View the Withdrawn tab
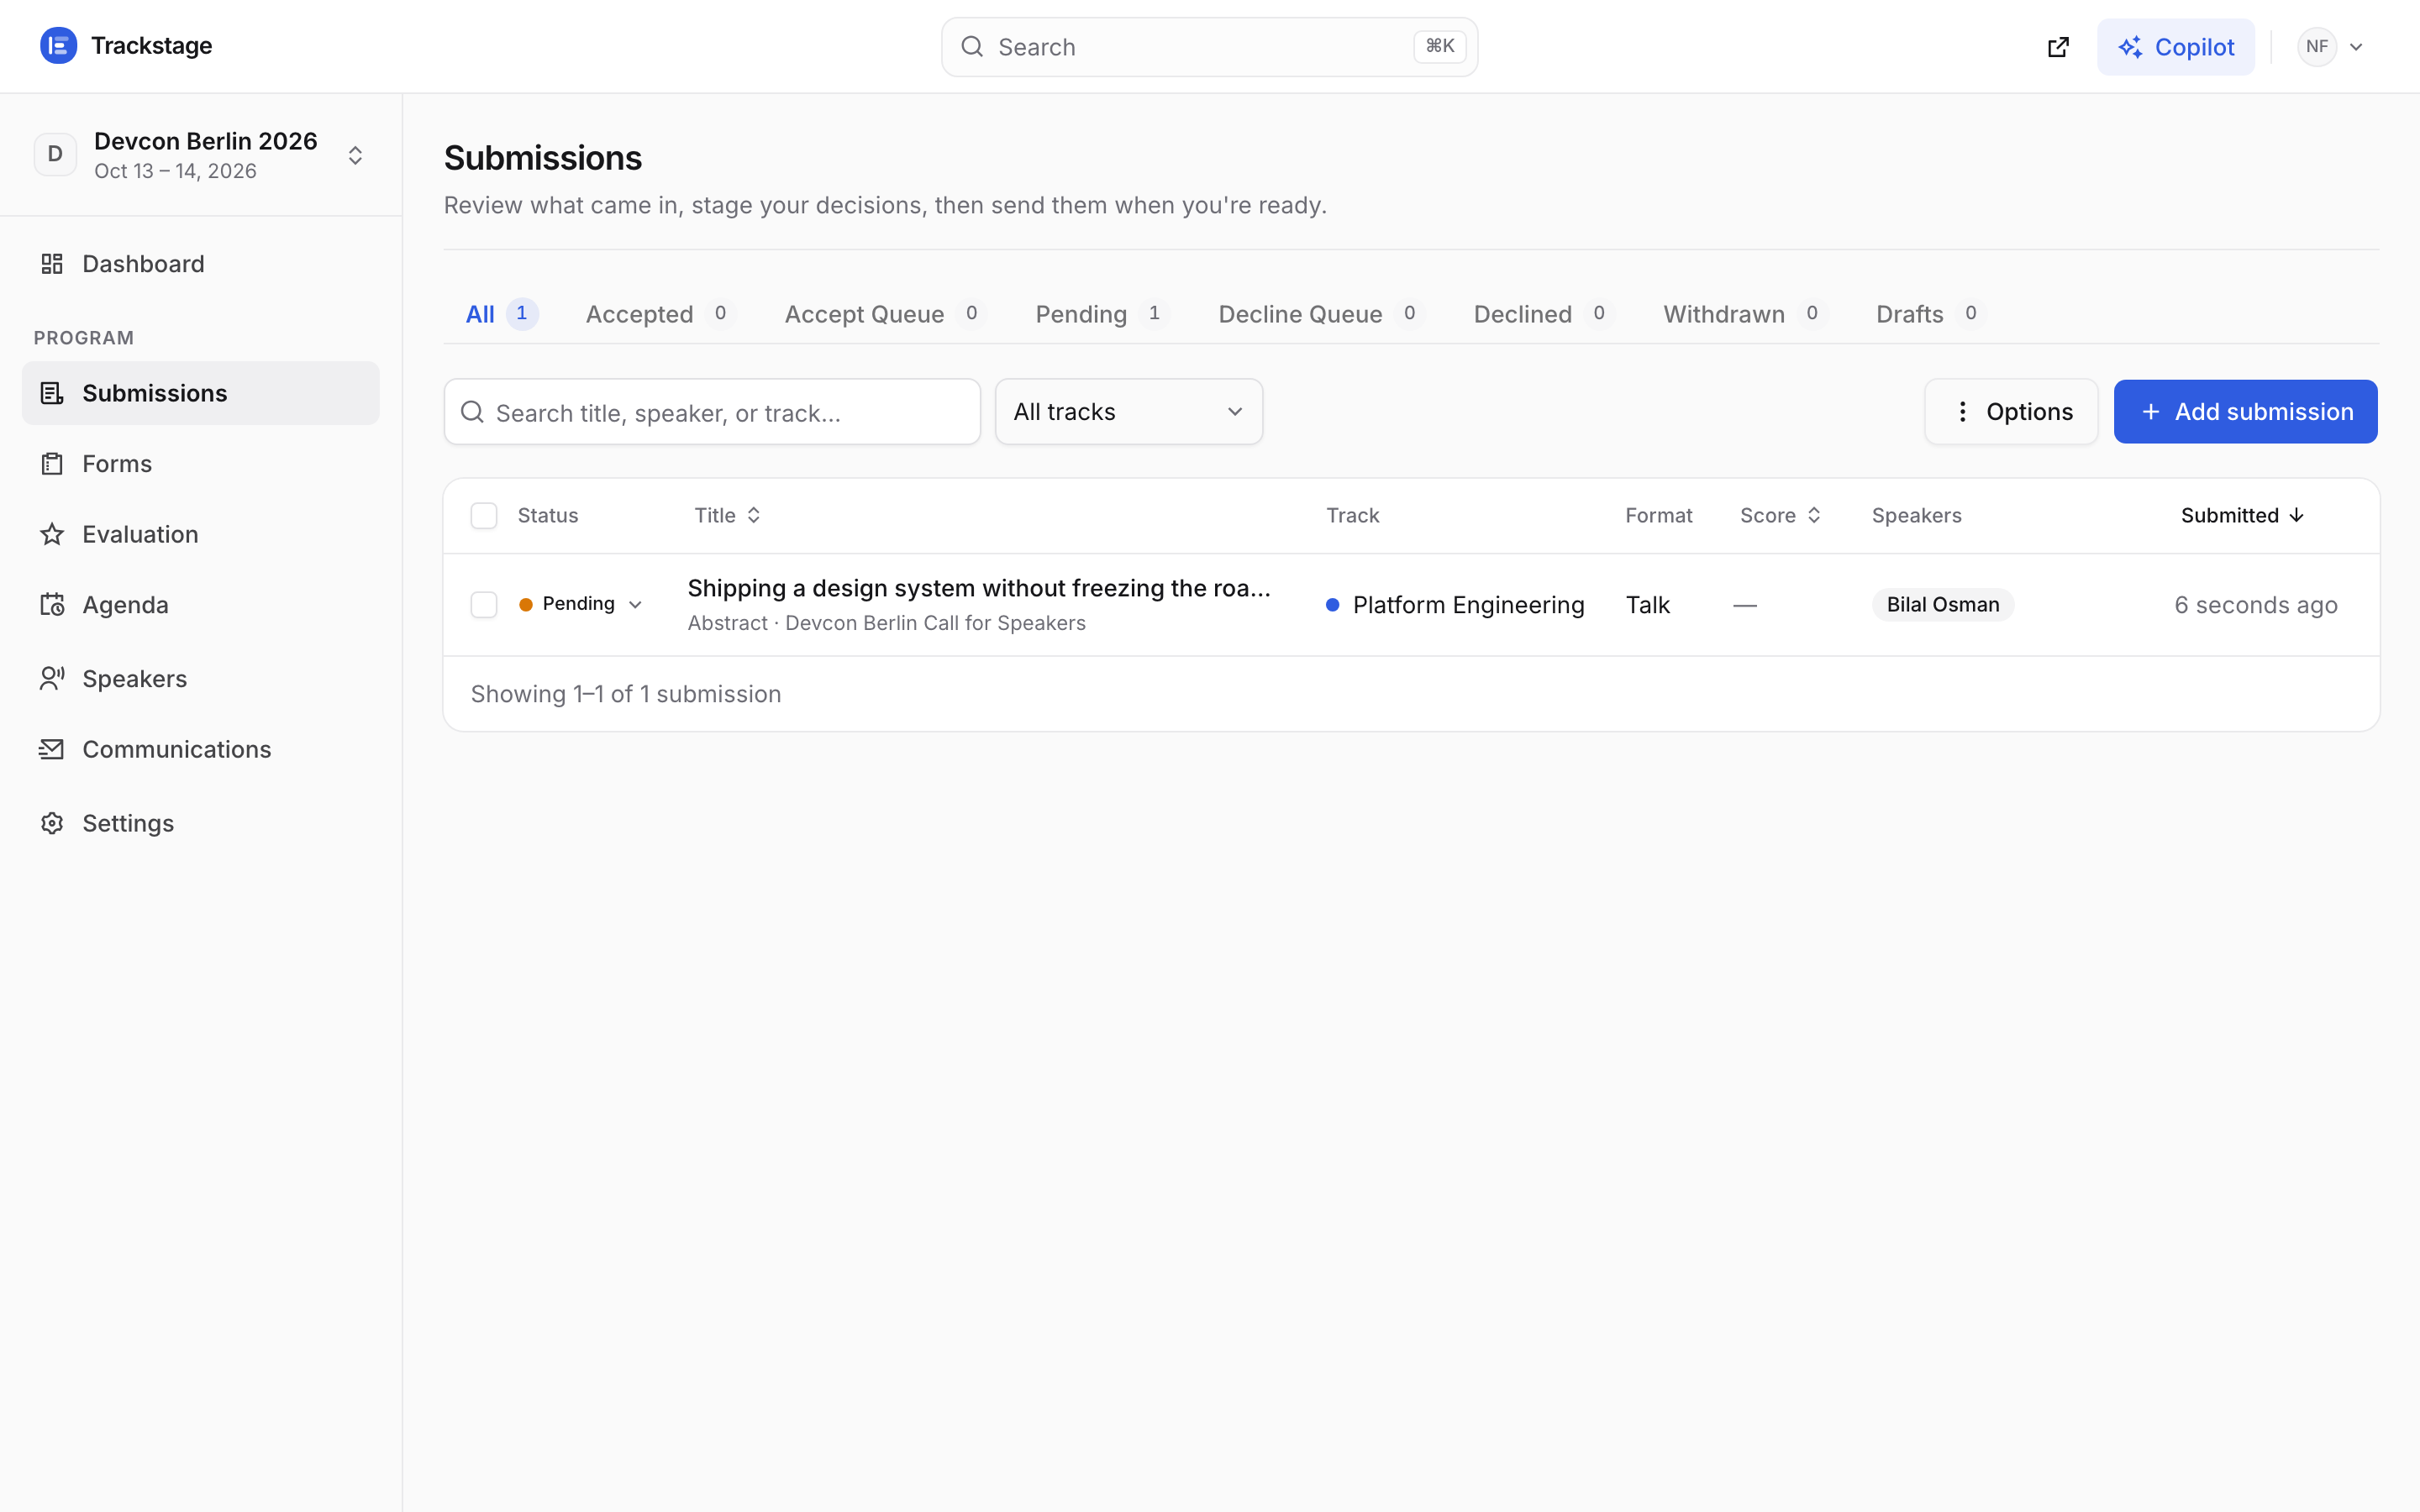The height and width of the screenshot is (1512, 2420). 1745,314
